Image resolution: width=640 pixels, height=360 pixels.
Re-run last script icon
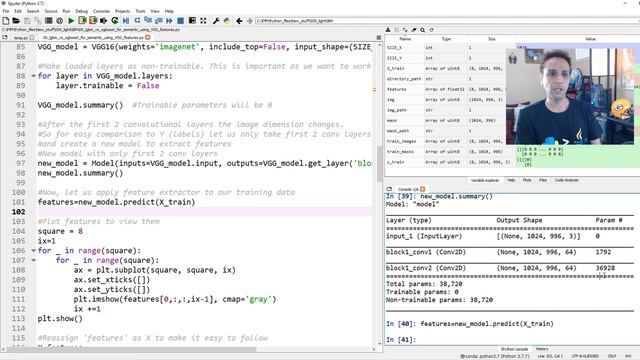(x=115, y=20)
